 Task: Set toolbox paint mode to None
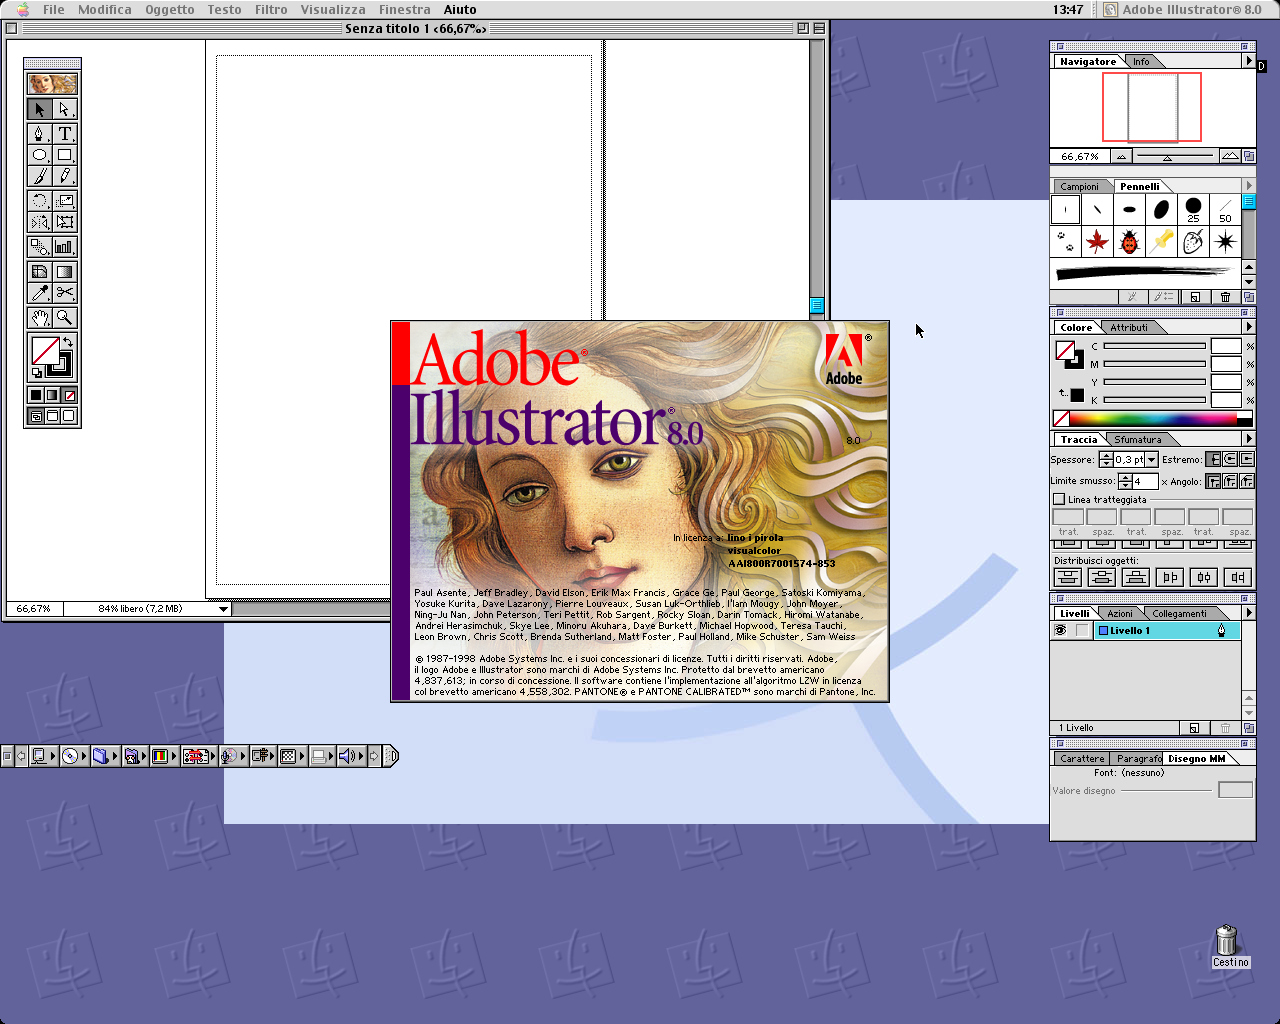coord(69,395)
